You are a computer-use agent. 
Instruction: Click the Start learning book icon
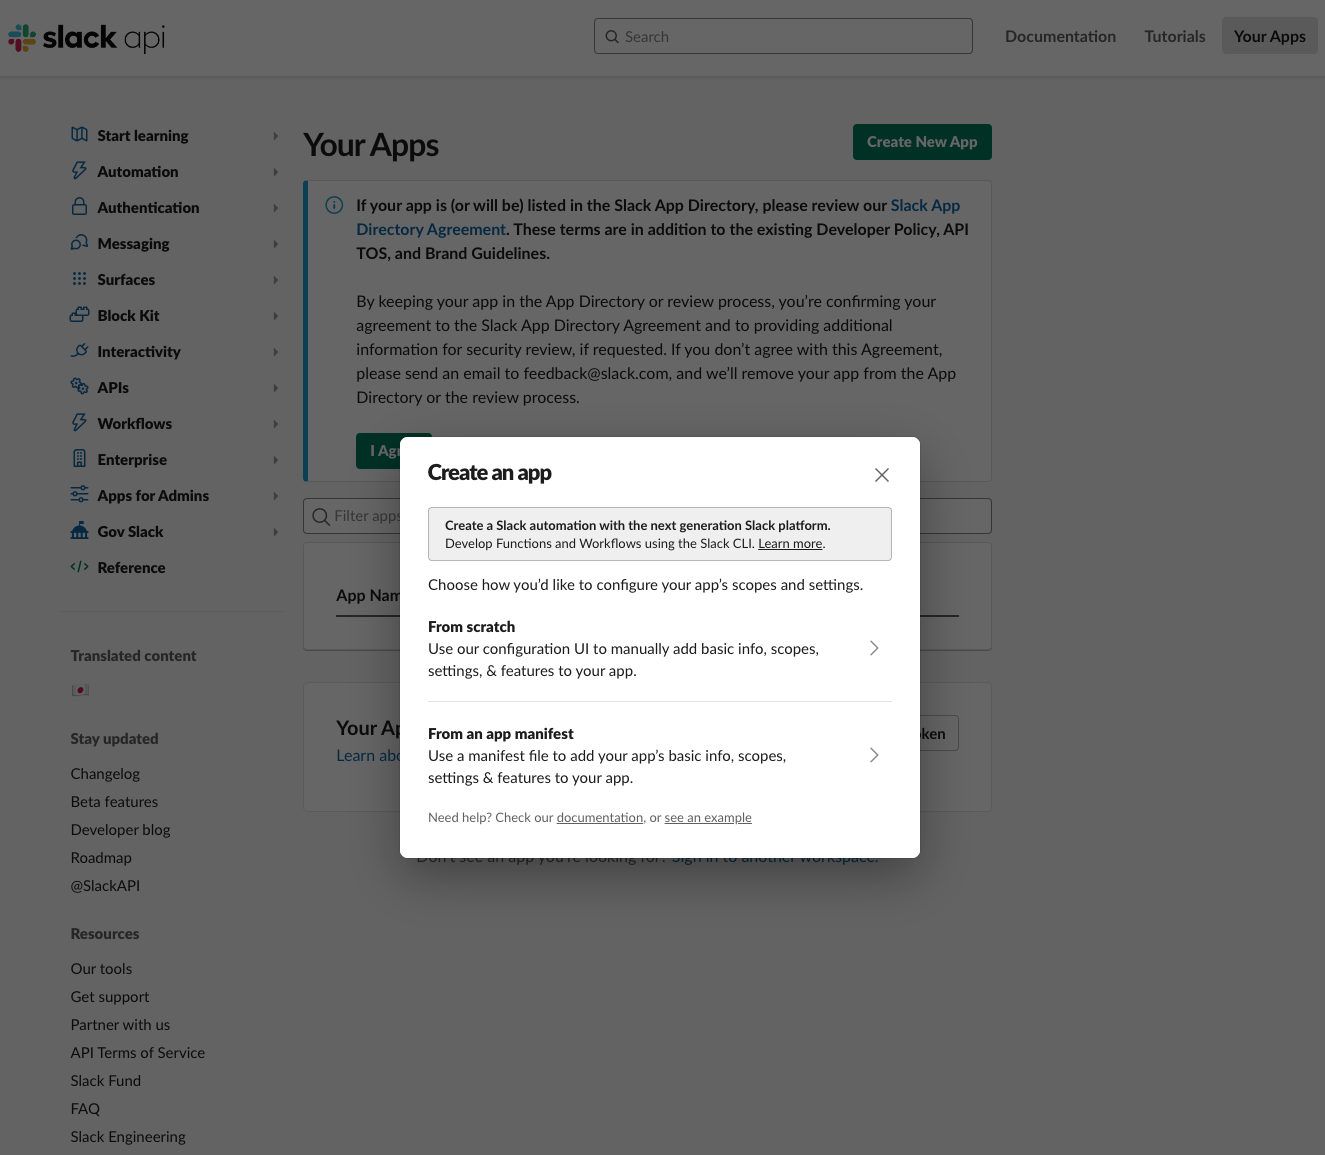click(x=80, y=135)
